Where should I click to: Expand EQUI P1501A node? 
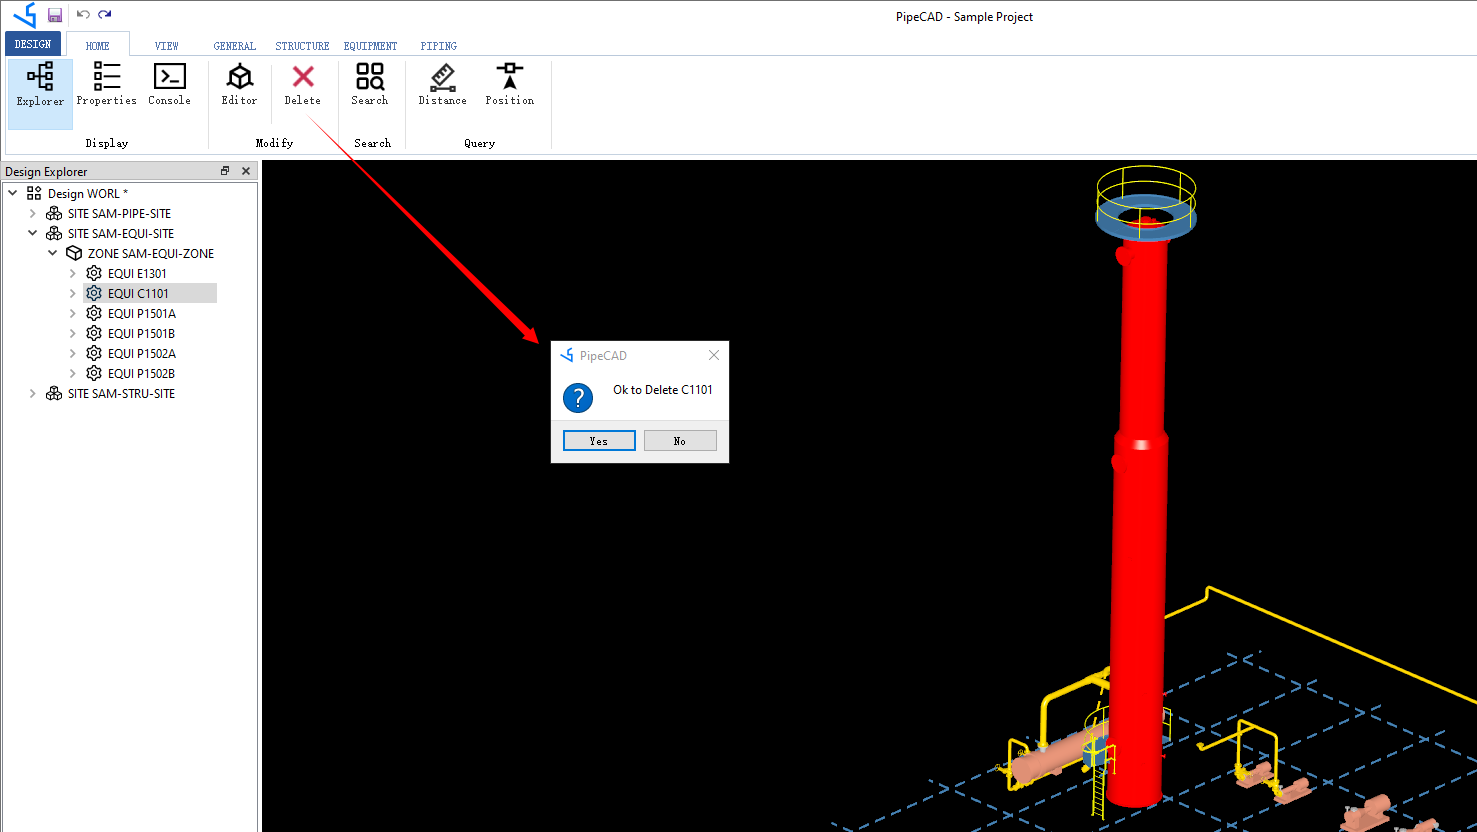pyautogui.click(x=73, y=313)
